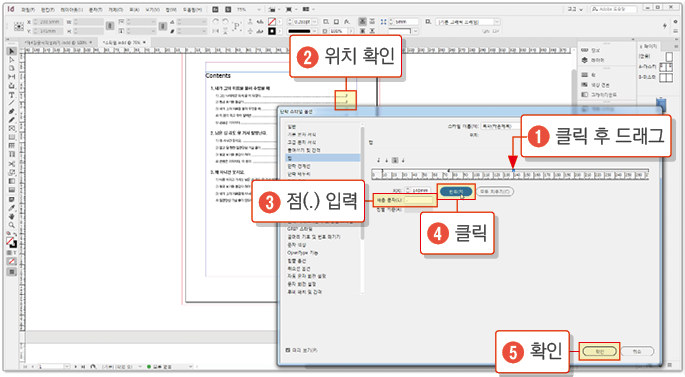Image resolution: width=685 pixels, height=377 pixels.
Task: Click the cancel button in the dialog
Action: (x=637, y=351)
